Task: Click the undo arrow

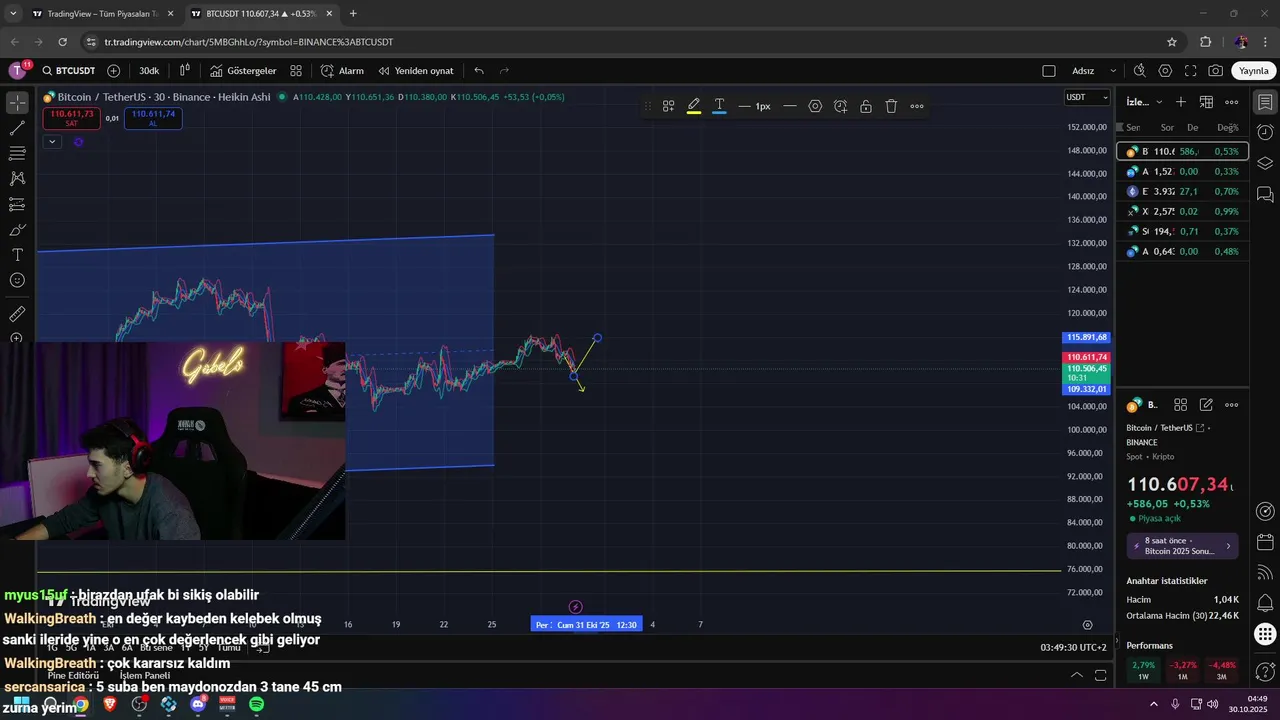Action: pos(479,71)
